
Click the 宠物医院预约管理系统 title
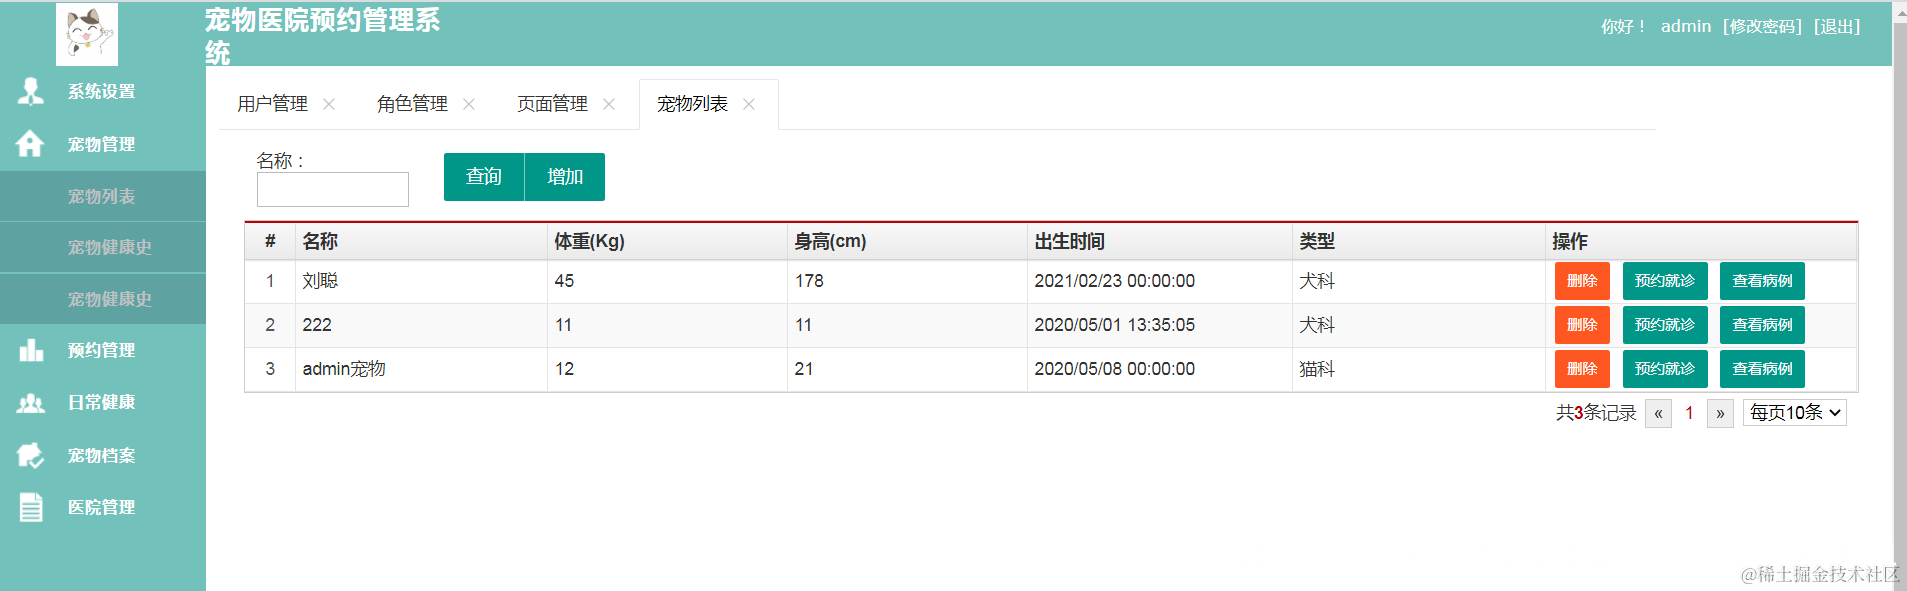[x=322, y=36]
